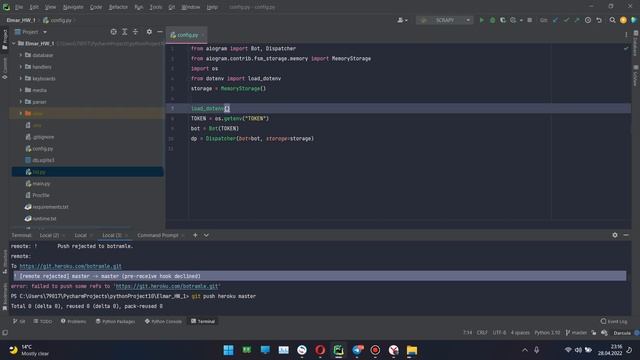640x360 pixels.
Task: Open the Opera browser taskbar icon
Action: [x=320, y=350]
